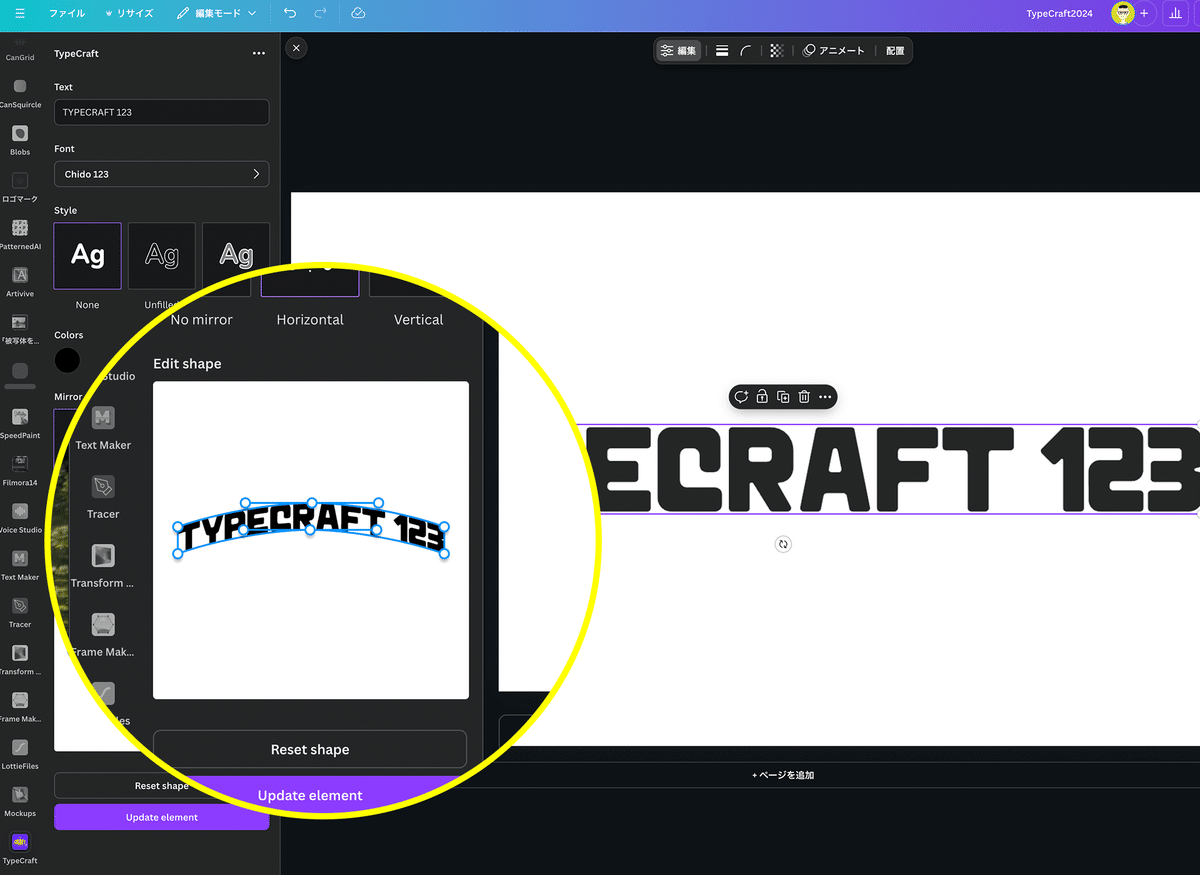
Task: Click Reset shape below the preview
Action: (x=310, y=749)
